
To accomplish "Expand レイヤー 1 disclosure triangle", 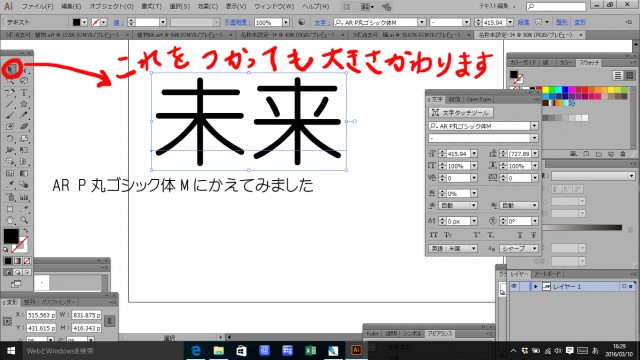I will point(536,287).
